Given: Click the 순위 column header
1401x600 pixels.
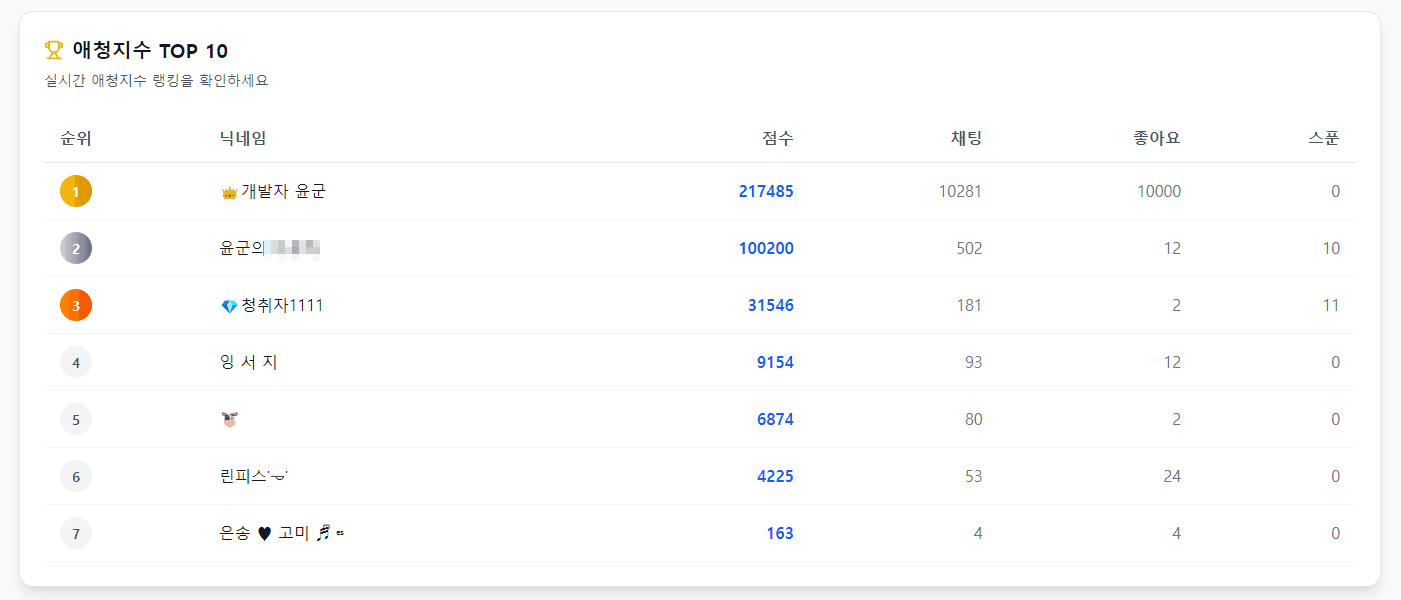Looking at the screenshot, I should point(76,139).
